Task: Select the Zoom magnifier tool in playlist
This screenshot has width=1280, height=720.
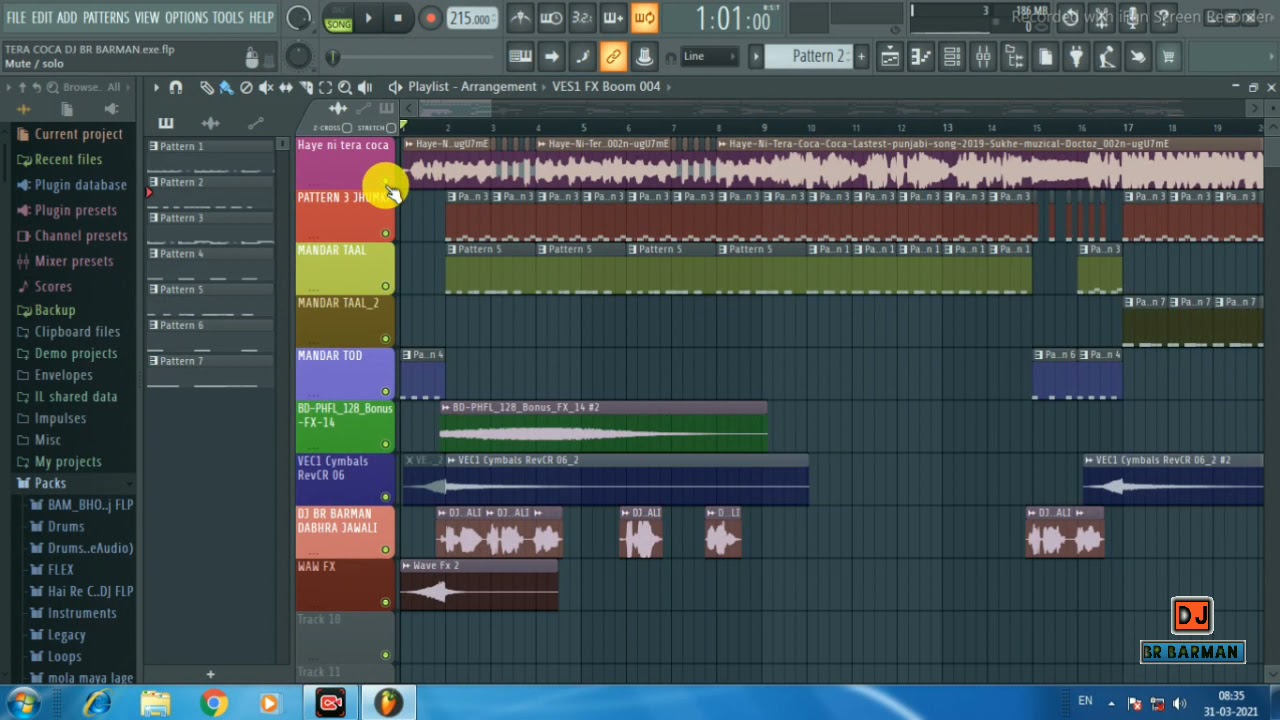Action: point(345,87)
